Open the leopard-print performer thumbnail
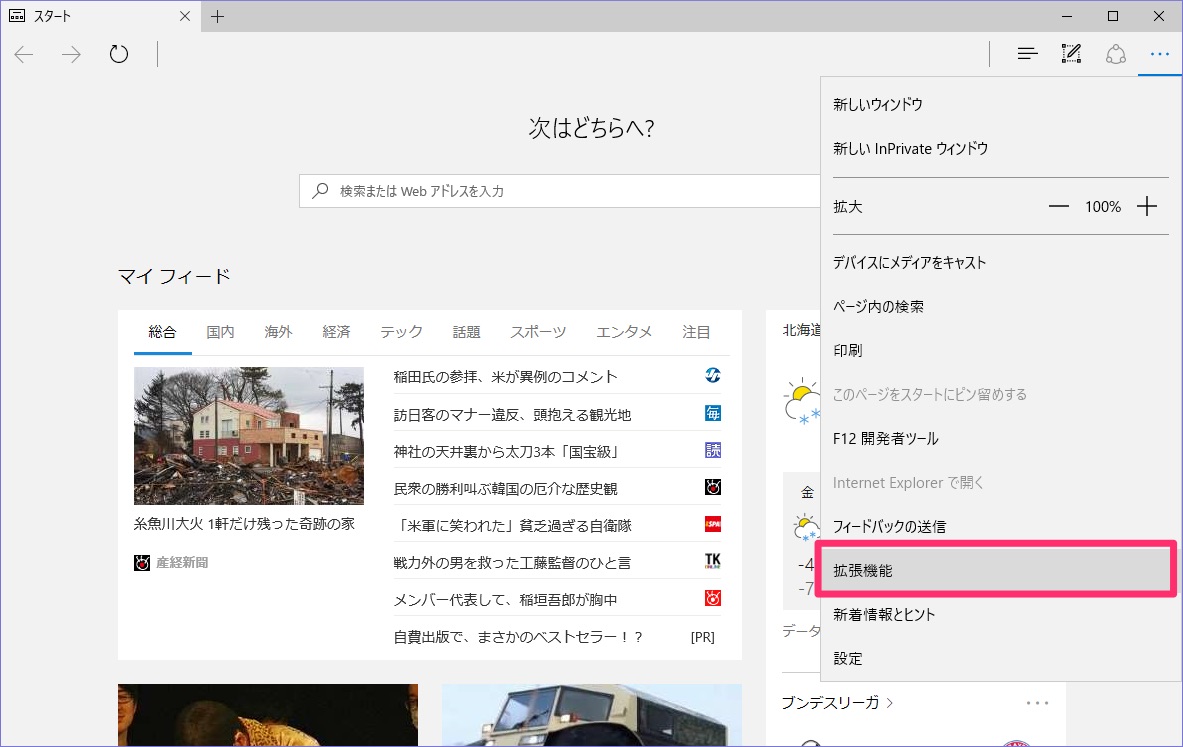The height and width of the screenshot is (747, 1183). [x=268, y=715]
